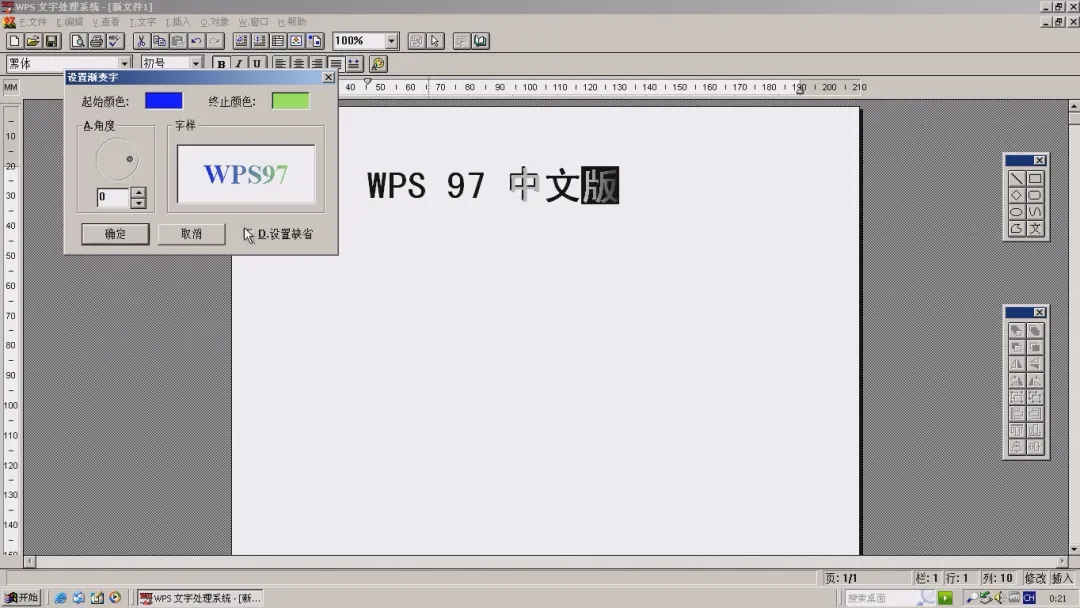Image resolution: width=1080 pixels, height=608 pixels.
Task: Open the 文字 menu
Action: [143, 22]
